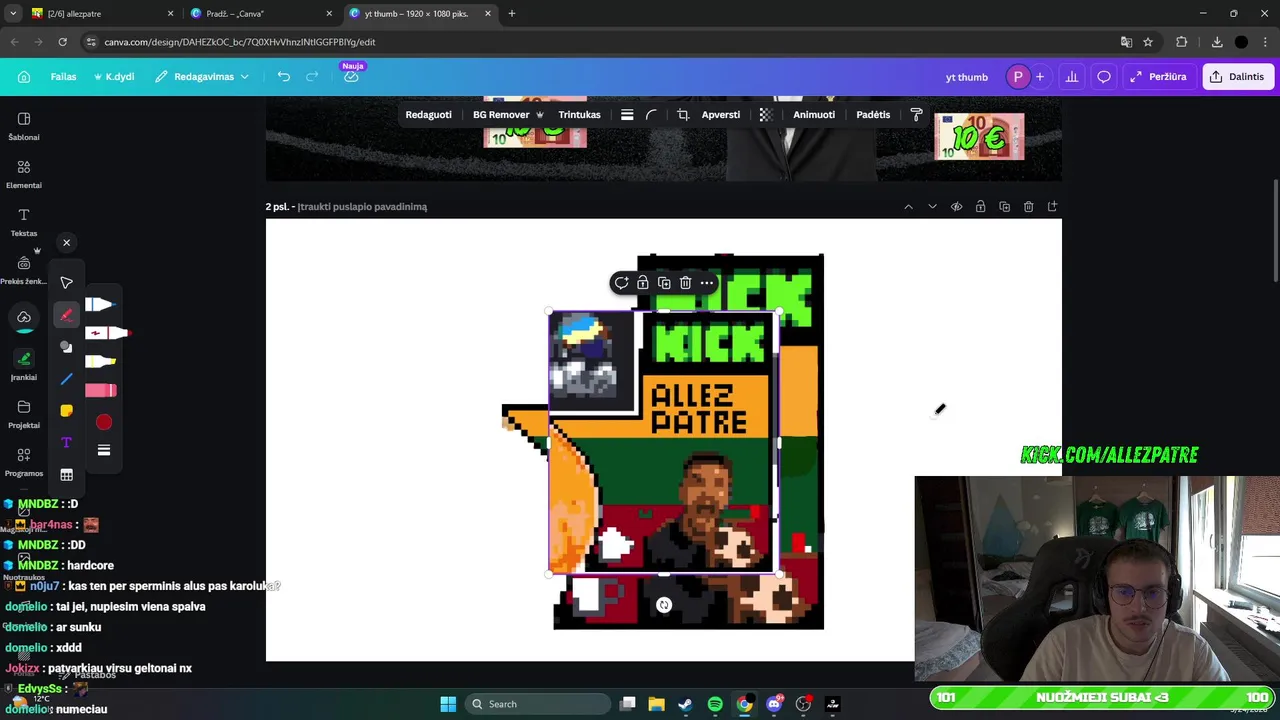This screenshot has width=1280, height=720.
Task: Pick the blue pen tip
Action: (x=101, y=304)
